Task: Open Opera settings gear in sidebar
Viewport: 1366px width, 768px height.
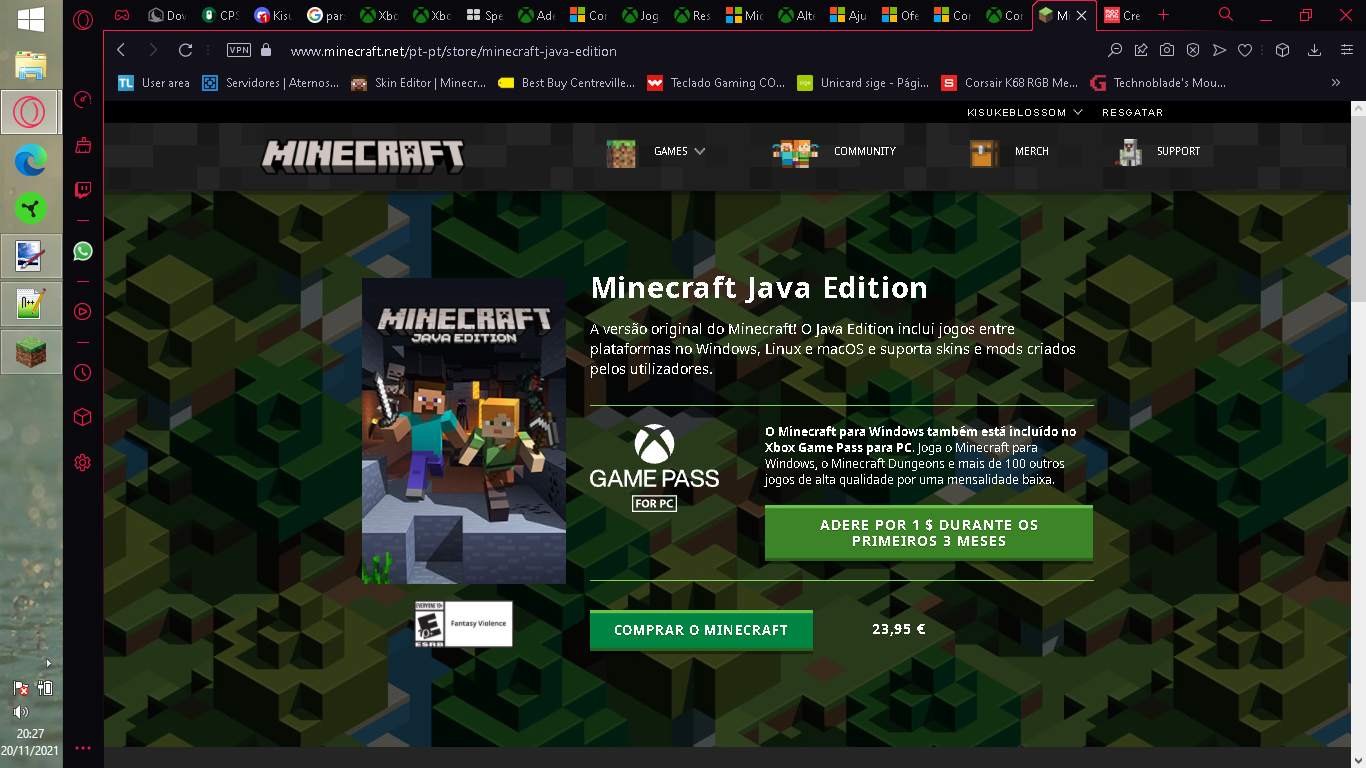Action: point(83,462)
